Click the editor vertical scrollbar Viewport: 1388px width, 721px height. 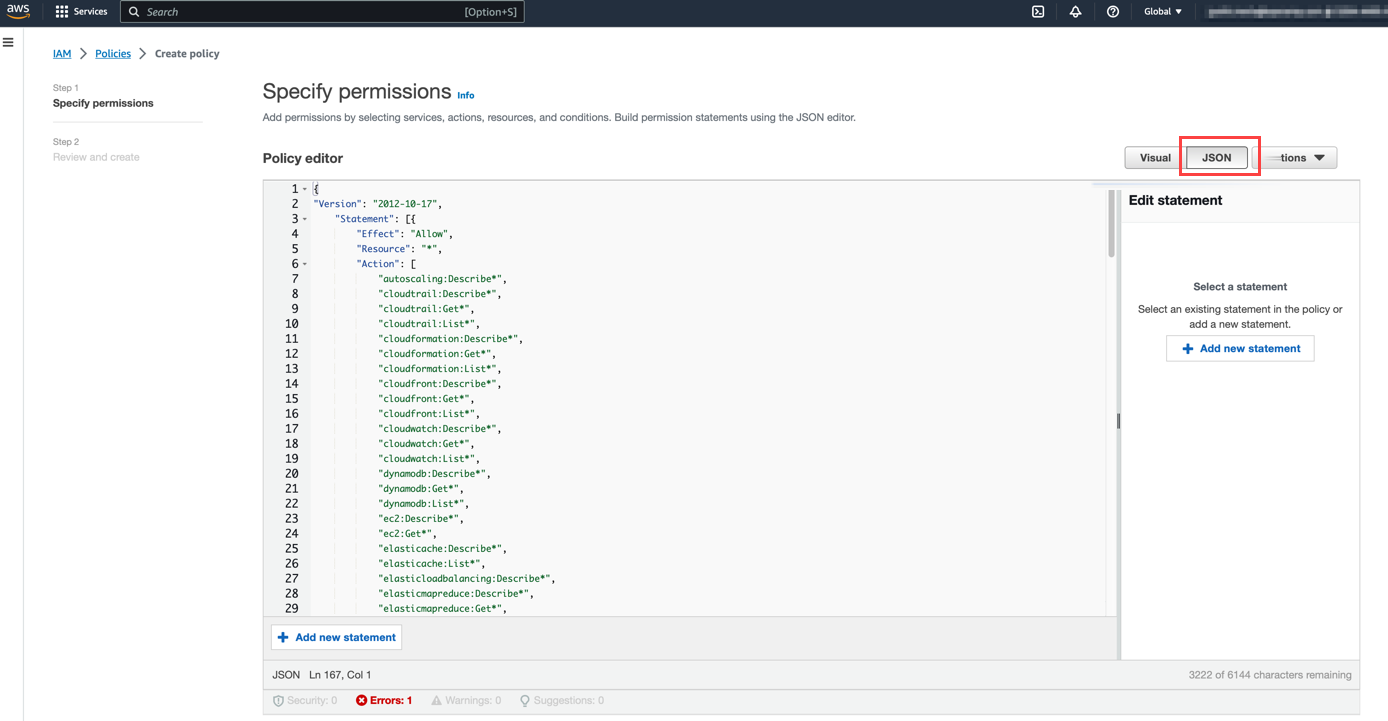tap(1110, 224)
